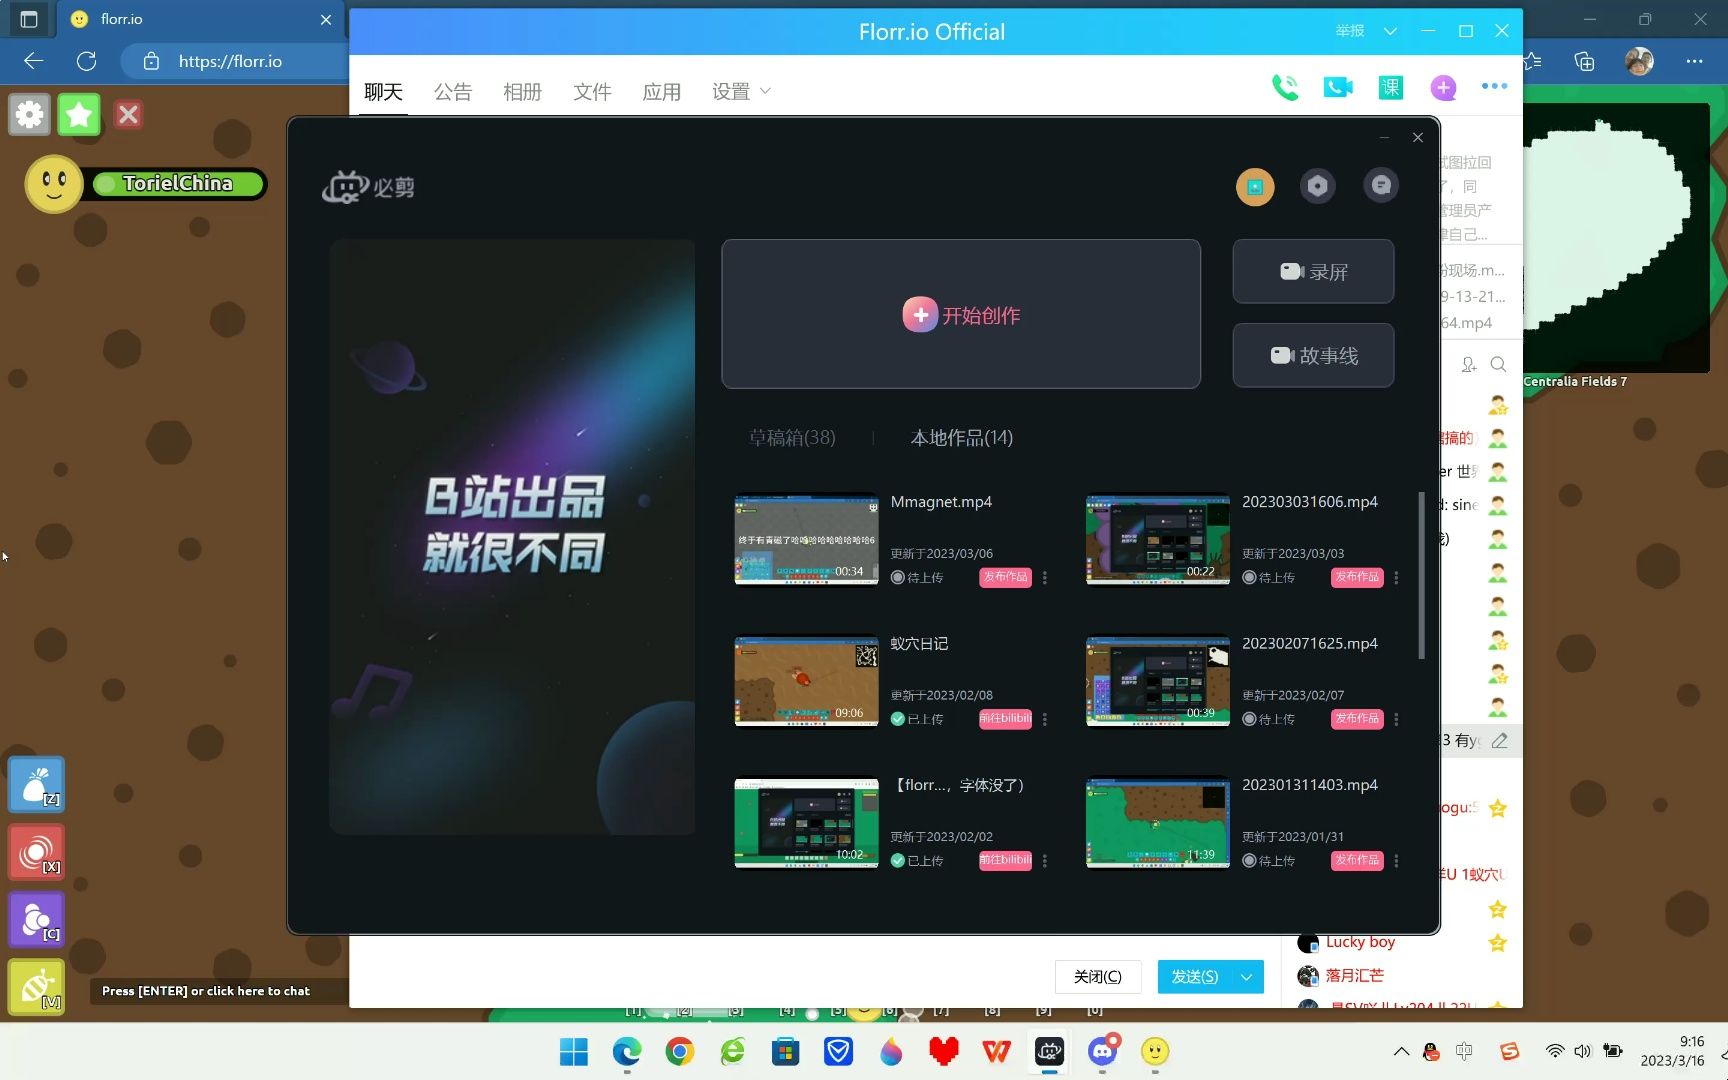
Task: Open the Mmagnet.mp4 video thumbnail
Action: pos(806,540)
